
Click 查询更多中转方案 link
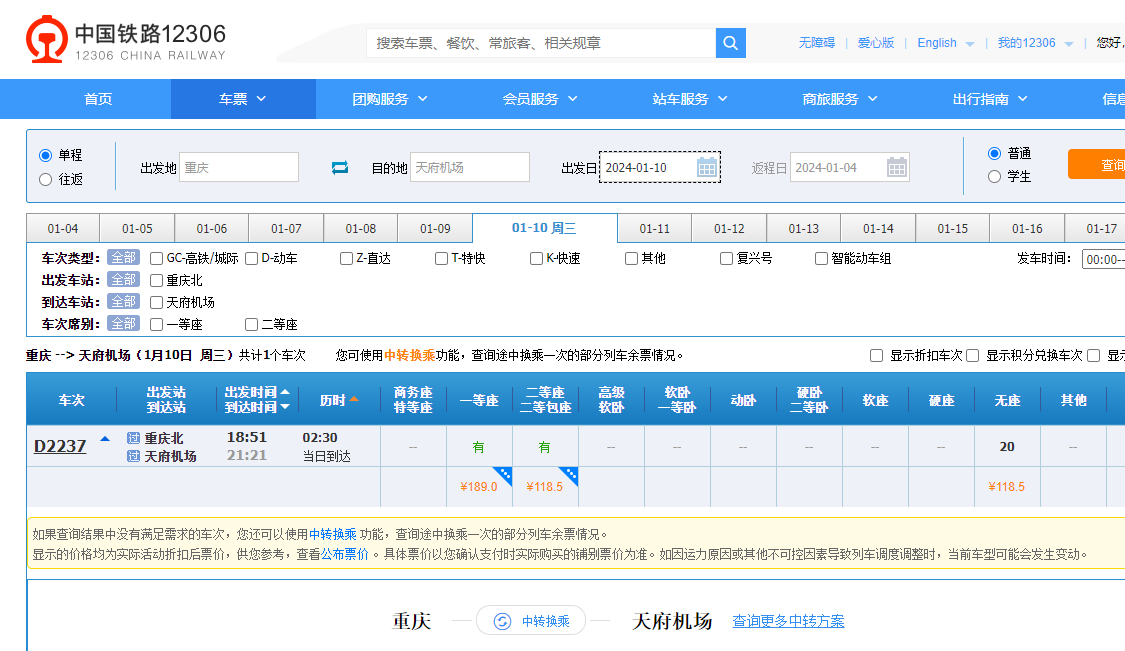click(x=788, y=621)
